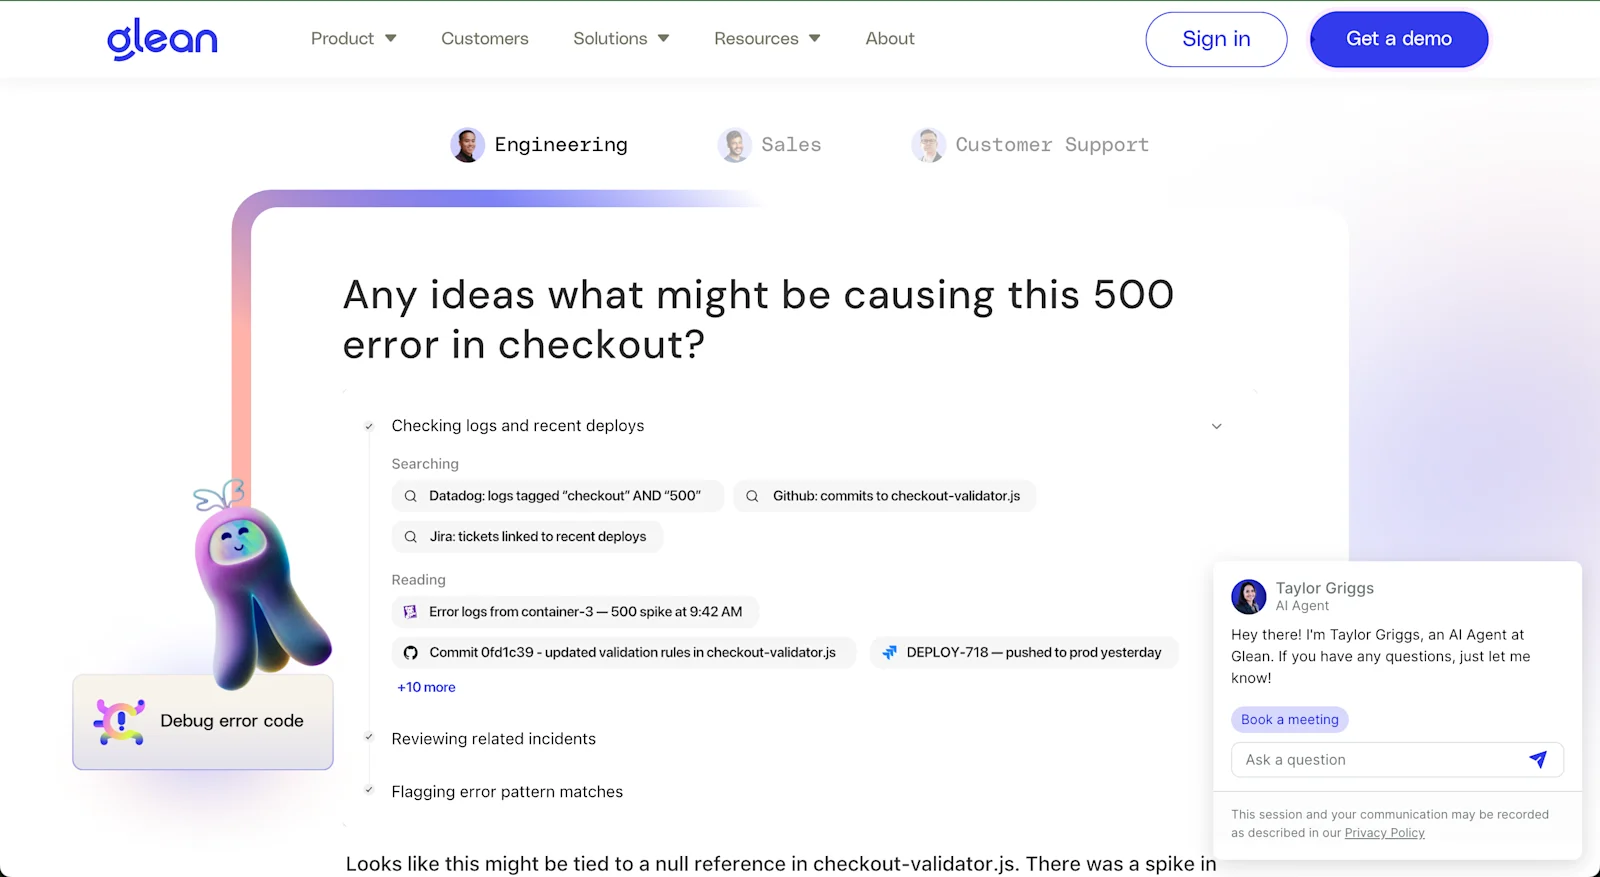Click Taylor Griggs avatar in chat widget

point(1248,596)
